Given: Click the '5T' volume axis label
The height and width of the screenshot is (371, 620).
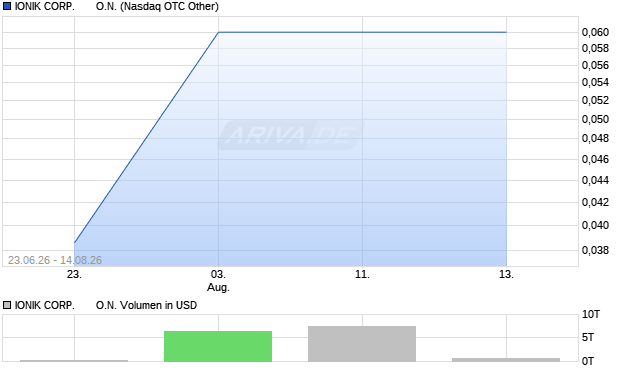Looking at the screenshot, I should (588, 337).
